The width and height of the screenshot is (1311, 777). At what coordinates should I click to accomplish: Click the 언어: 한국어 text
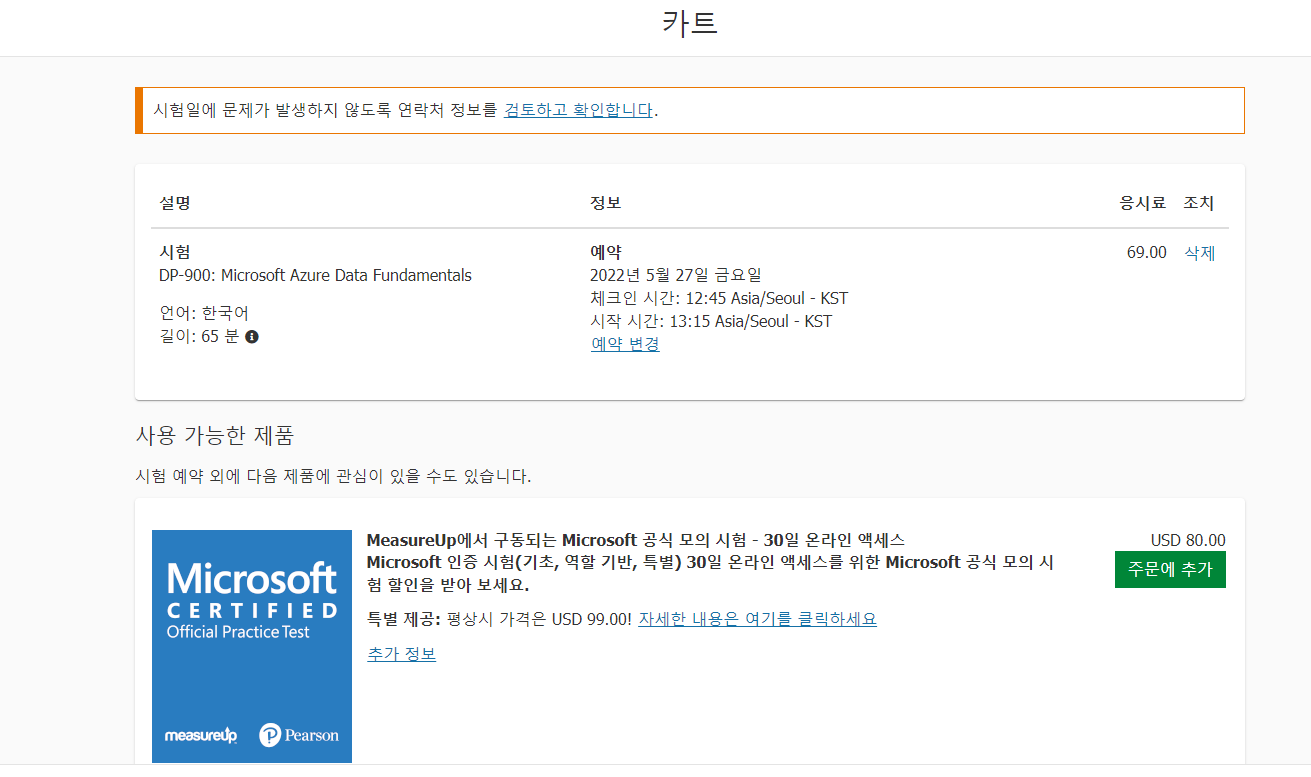point(204,313)
